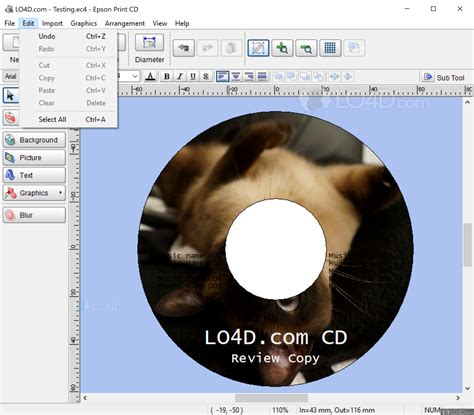Toggle Italic text formatting
The image size is (474, 415).
pyautogui.click(x=180, y=77)
